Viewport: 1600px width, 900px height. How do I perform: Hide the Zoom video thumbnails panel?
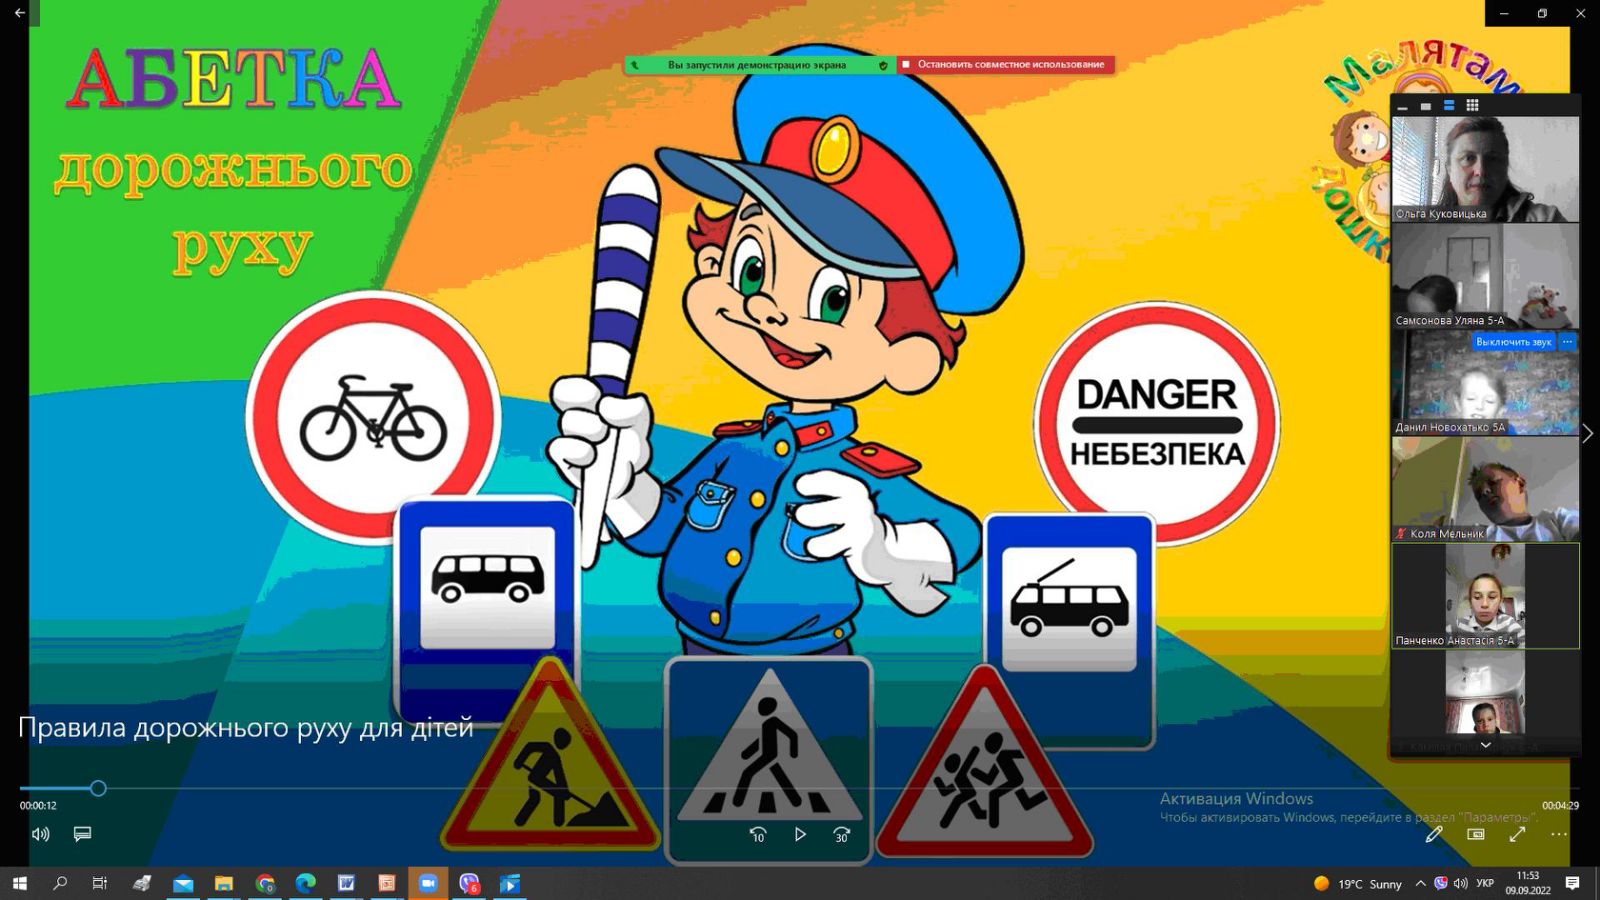point(1402,106)
